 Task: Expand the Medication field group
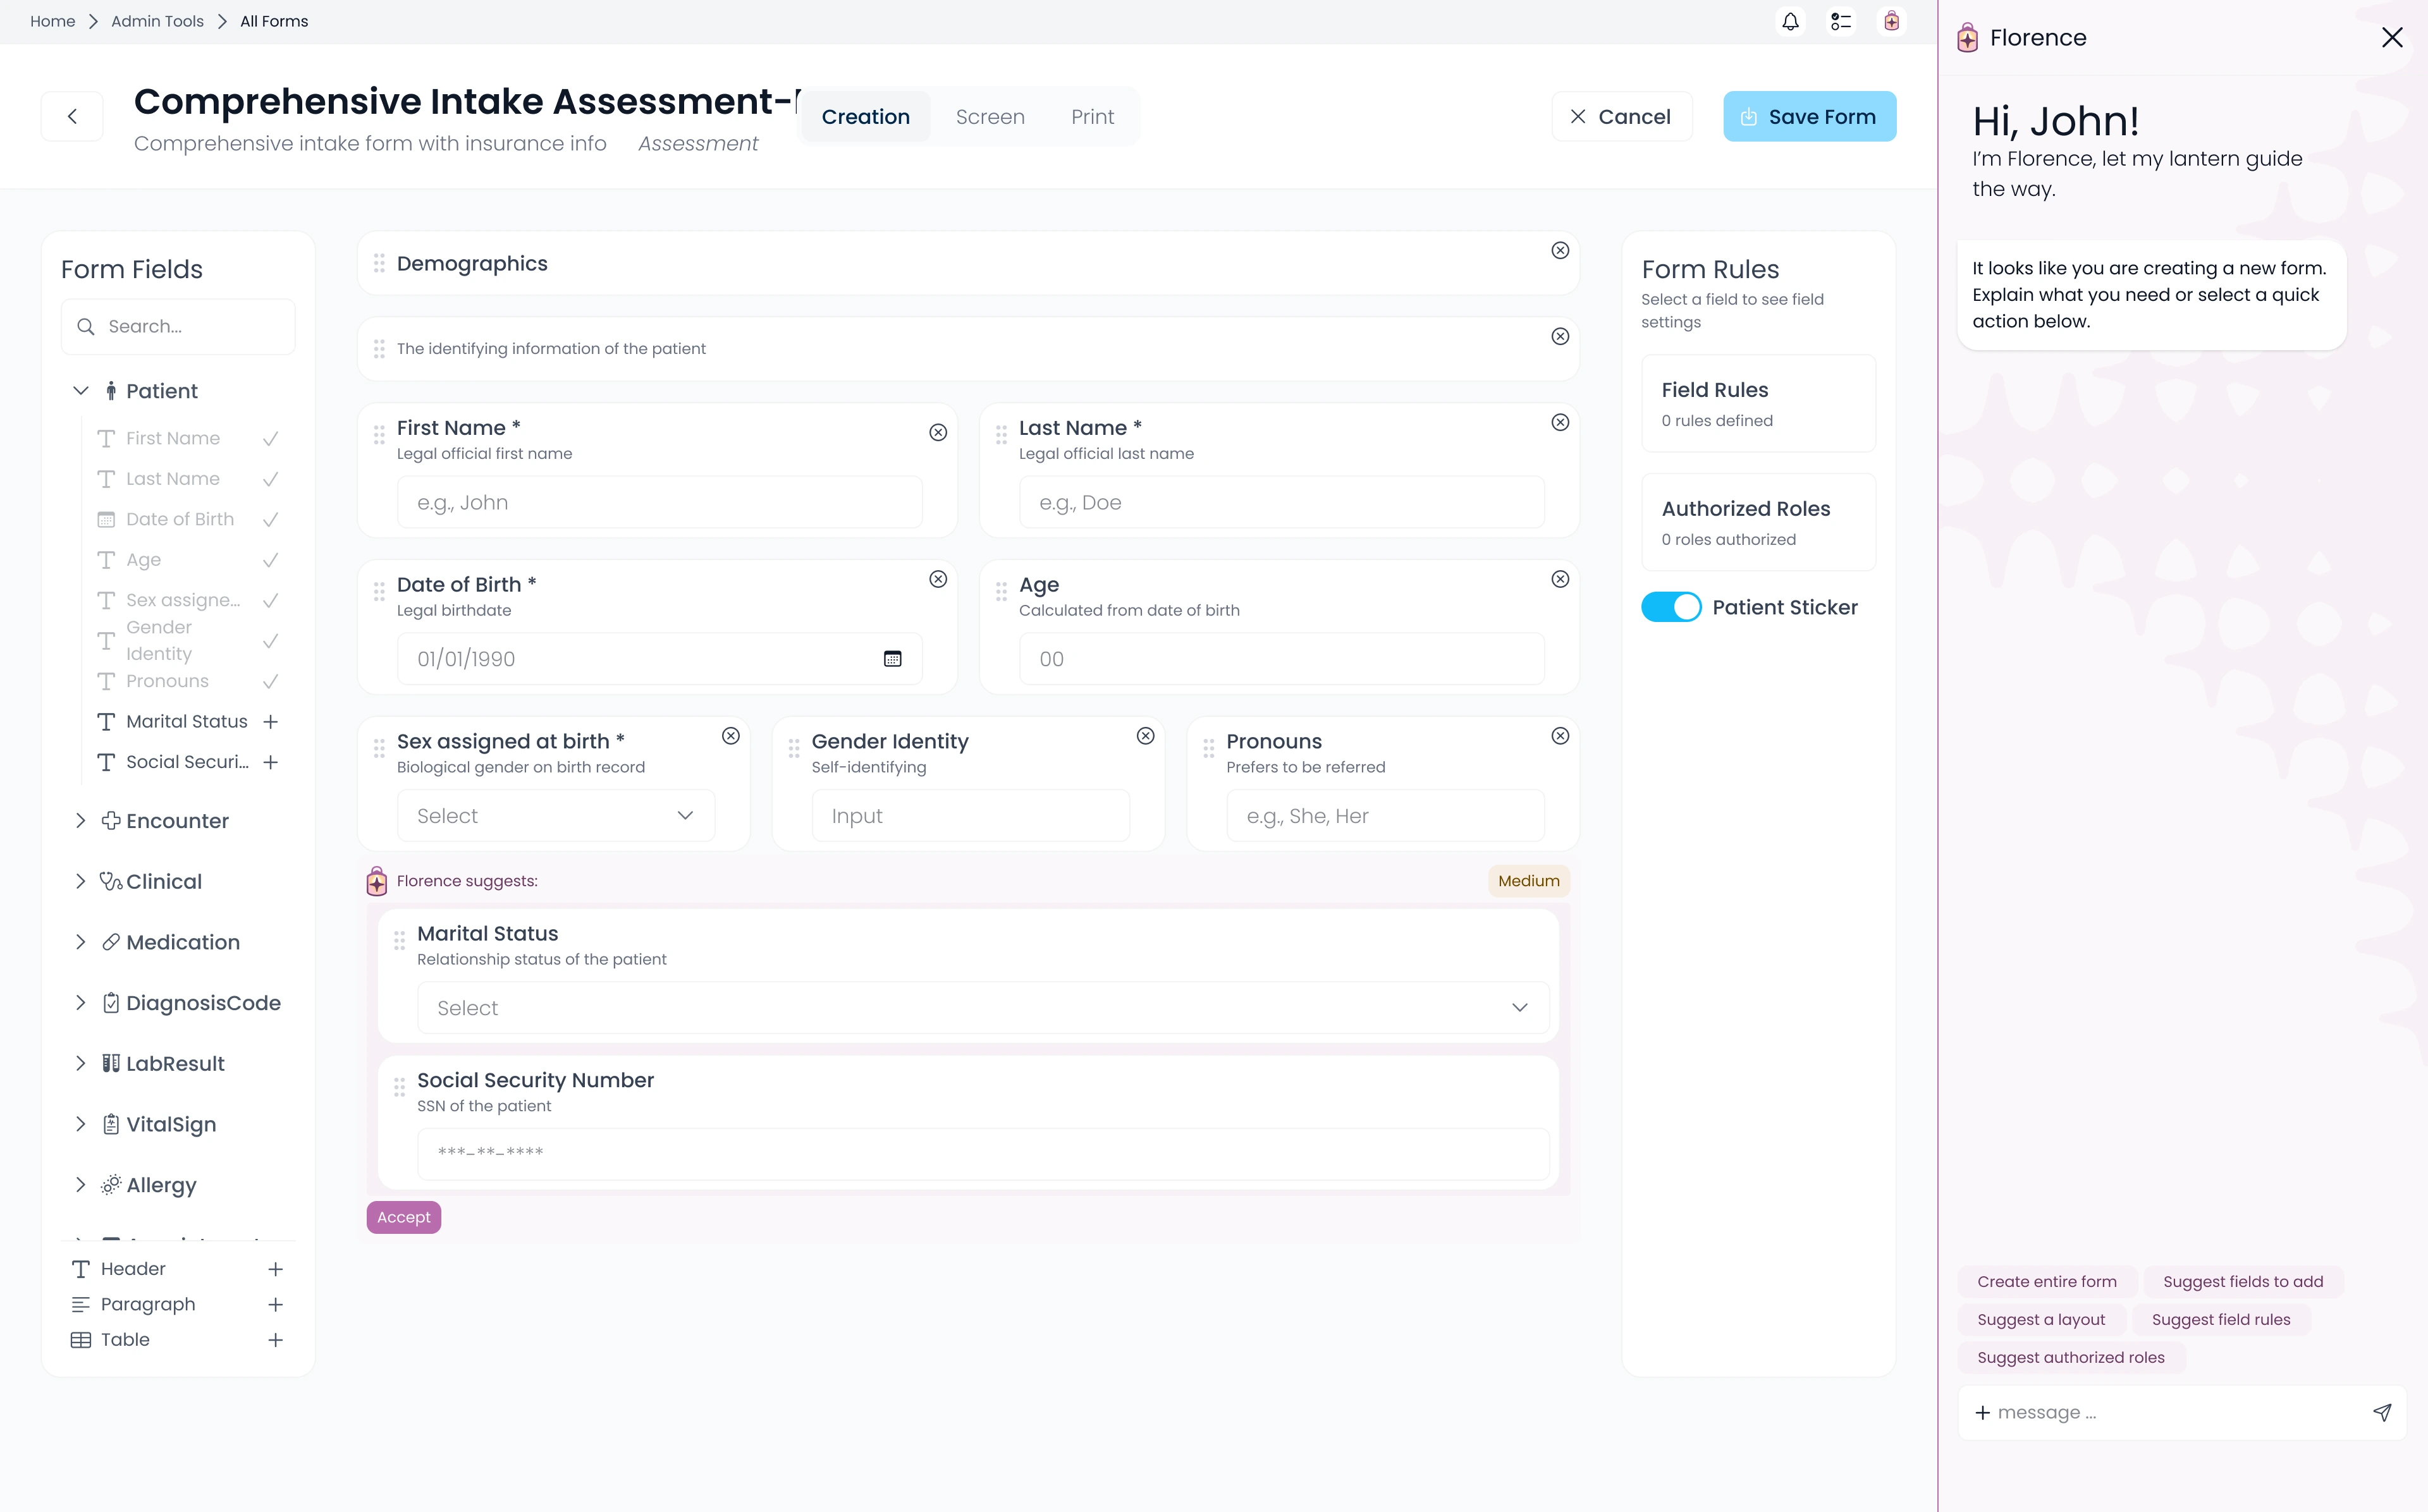click(x=81, y=942)
